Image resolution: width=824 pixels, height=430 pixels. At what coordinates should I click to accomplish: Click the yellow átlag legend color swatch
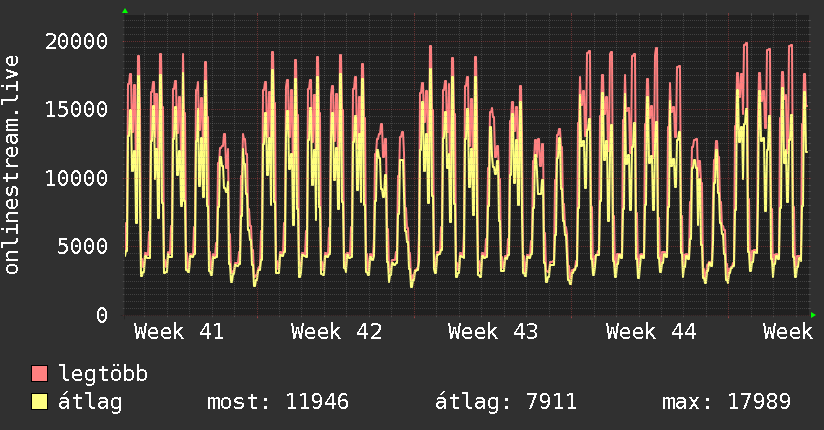pos(39,403)
